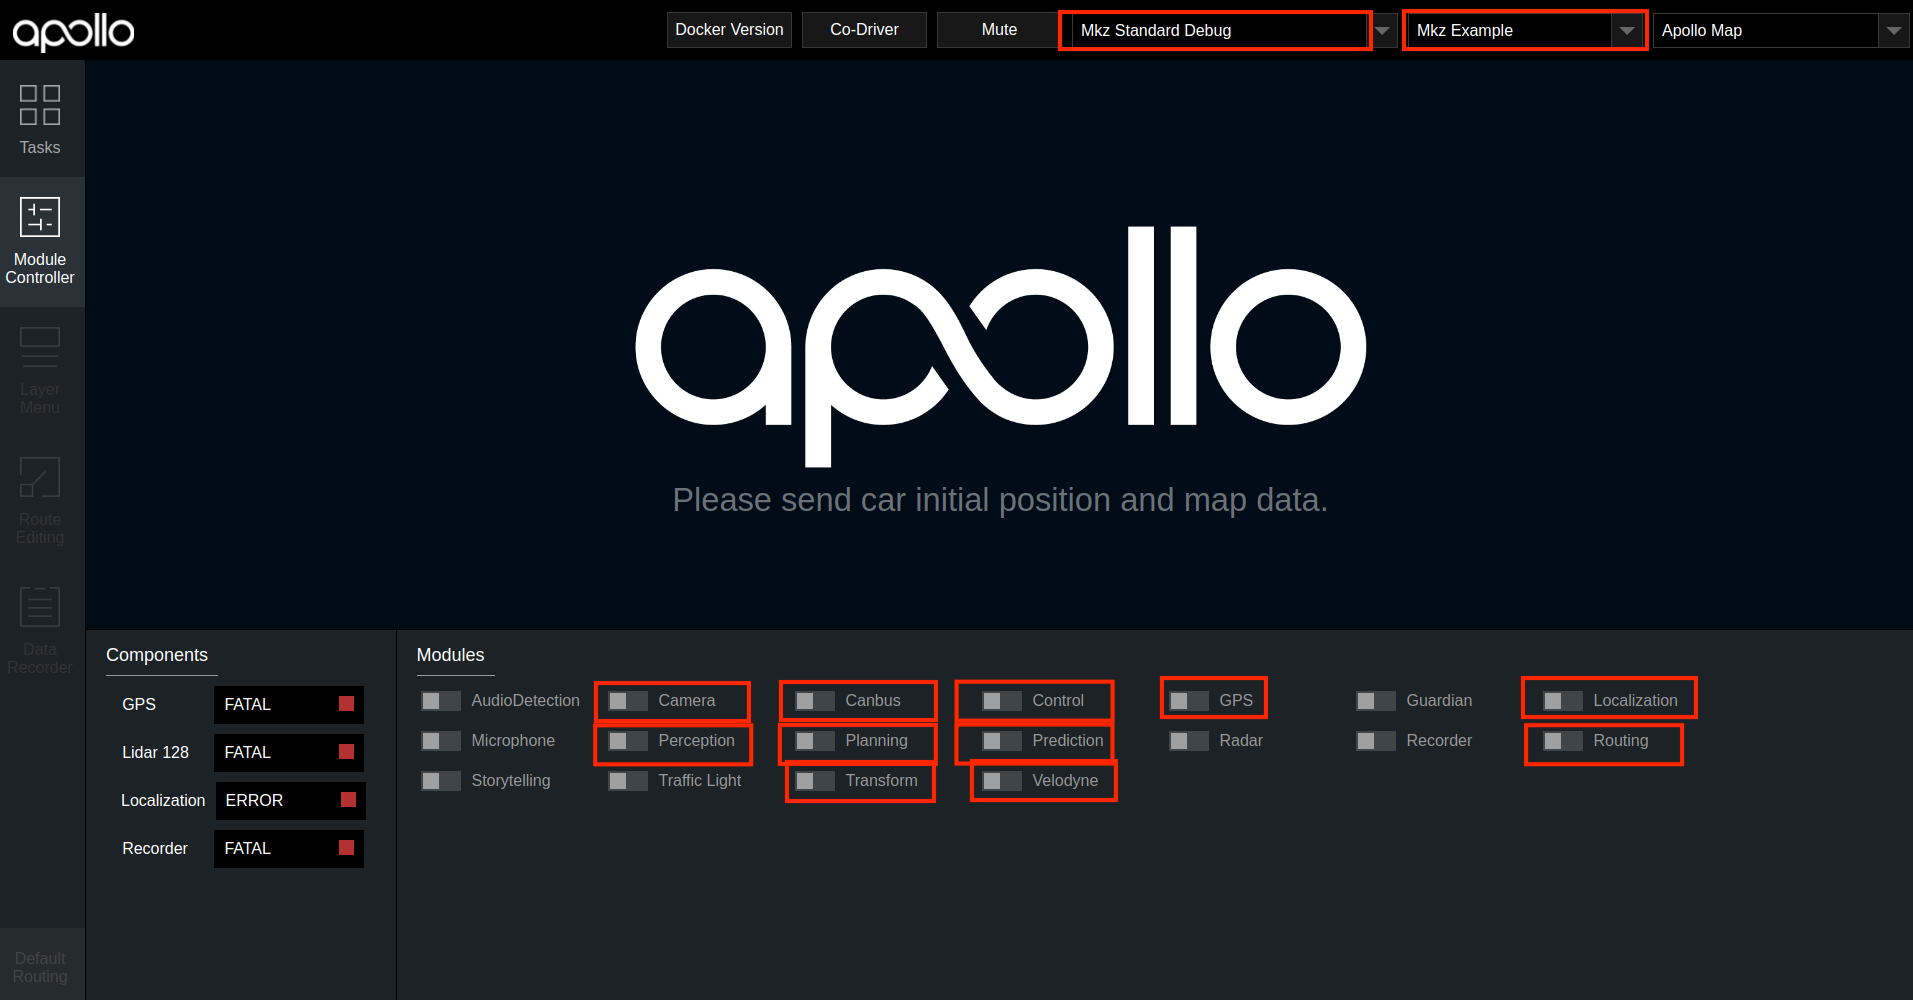Enable the Routing module switch
The width and height of the screenshot is (1913, 1000).
coord(1562,741)
